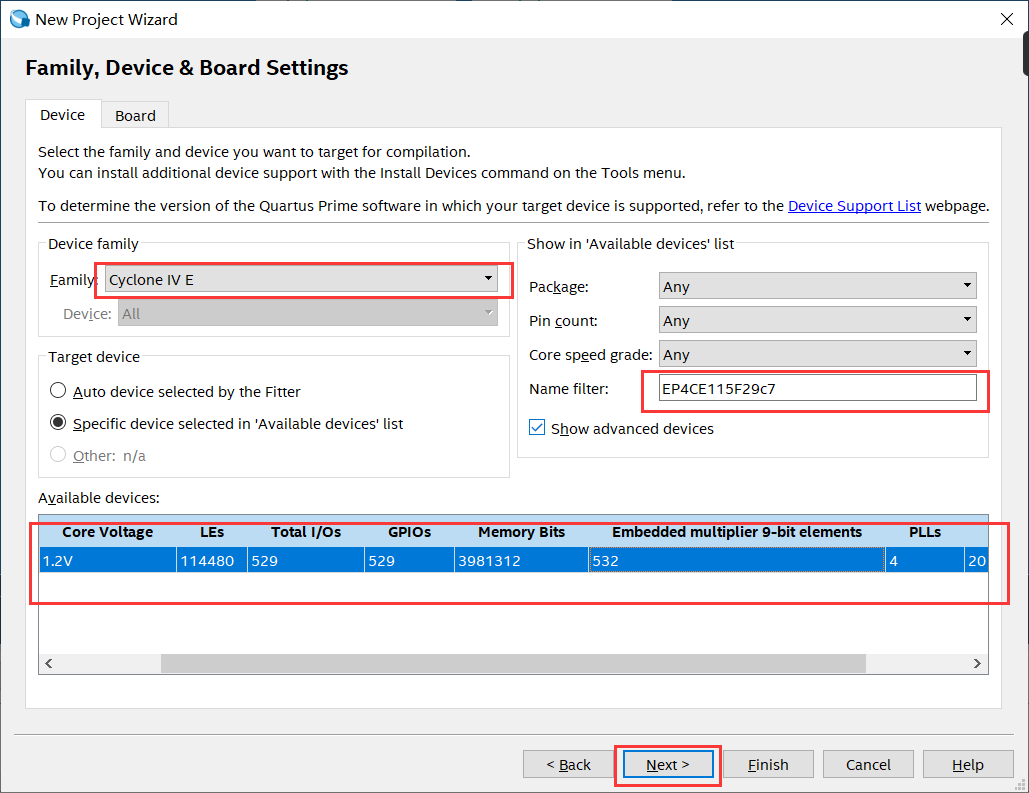Switch to the Board tab
This screenshot has height=793, width=1029.
point(135,116)
